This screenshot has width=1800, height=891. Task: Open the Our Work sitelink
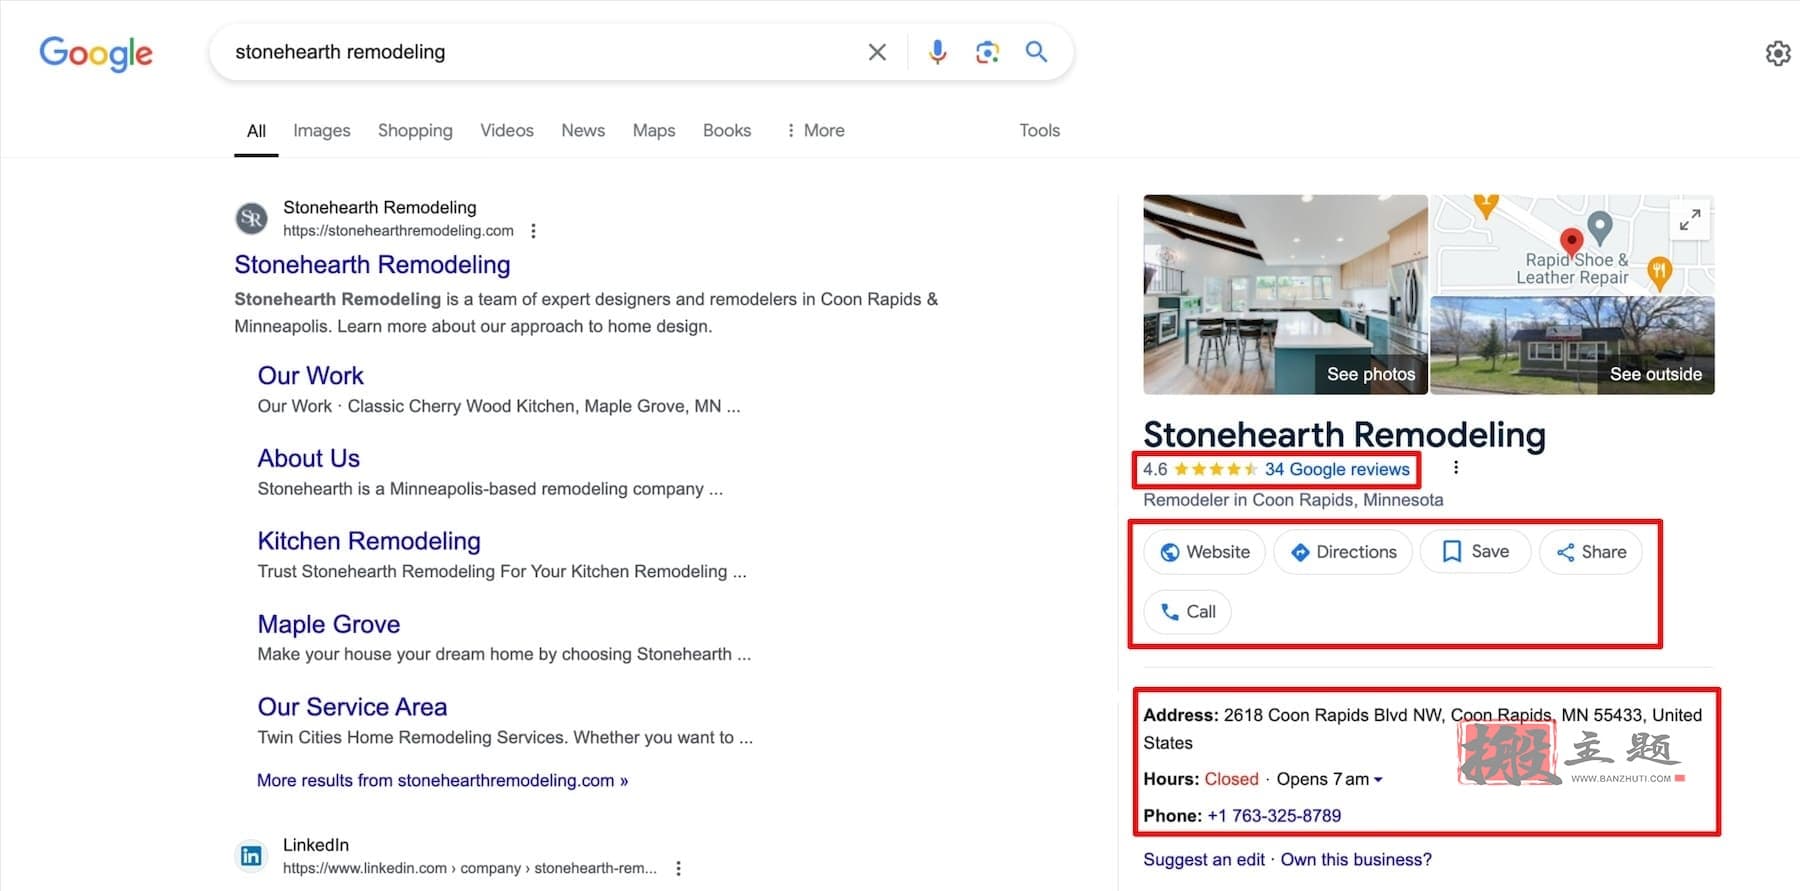(311, 376)
